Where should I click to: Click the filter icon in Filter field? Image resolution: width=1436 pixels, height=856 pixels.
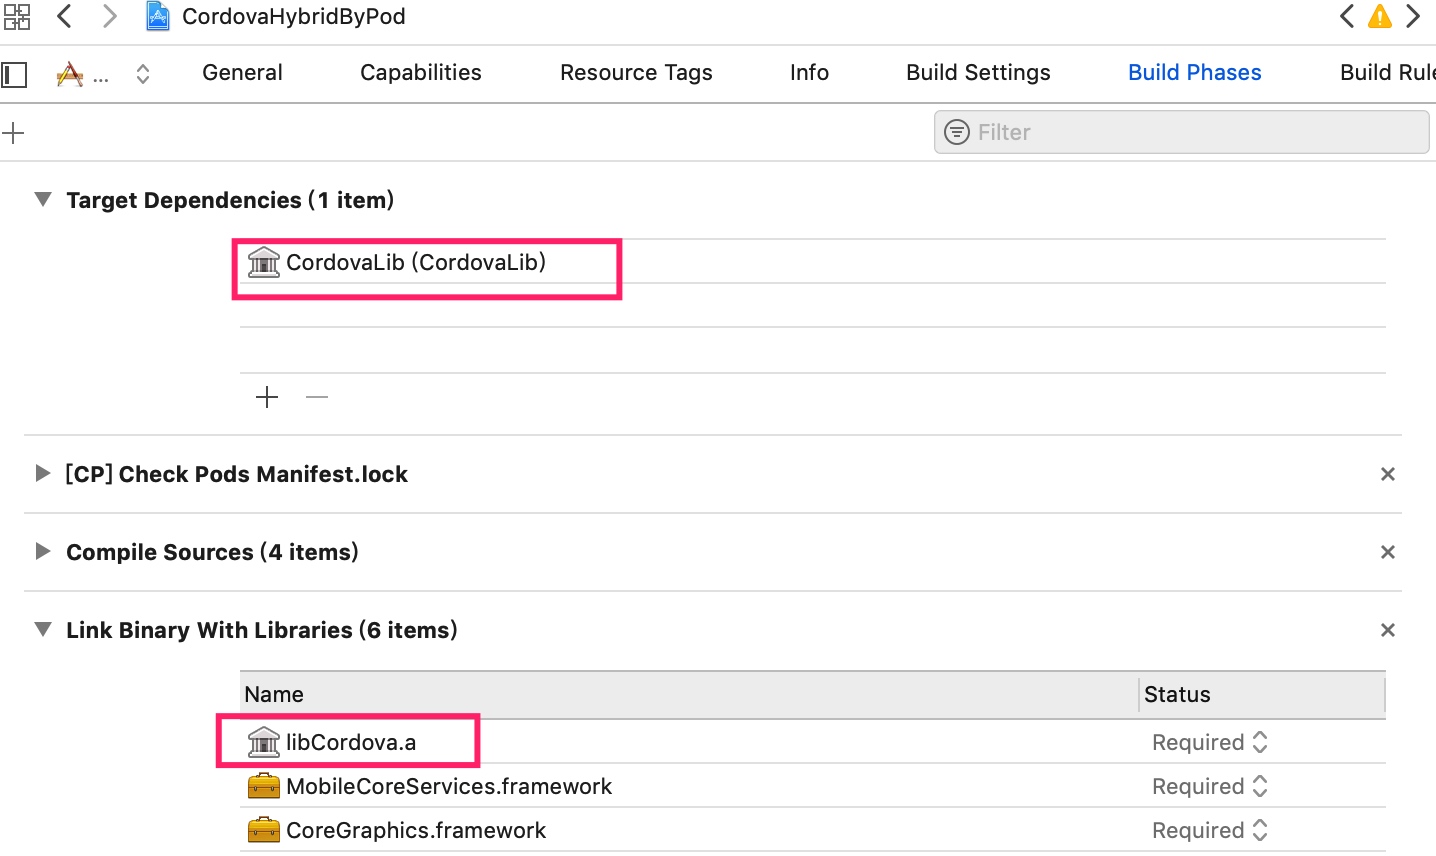pyautogui.click(x=957, y=132)
